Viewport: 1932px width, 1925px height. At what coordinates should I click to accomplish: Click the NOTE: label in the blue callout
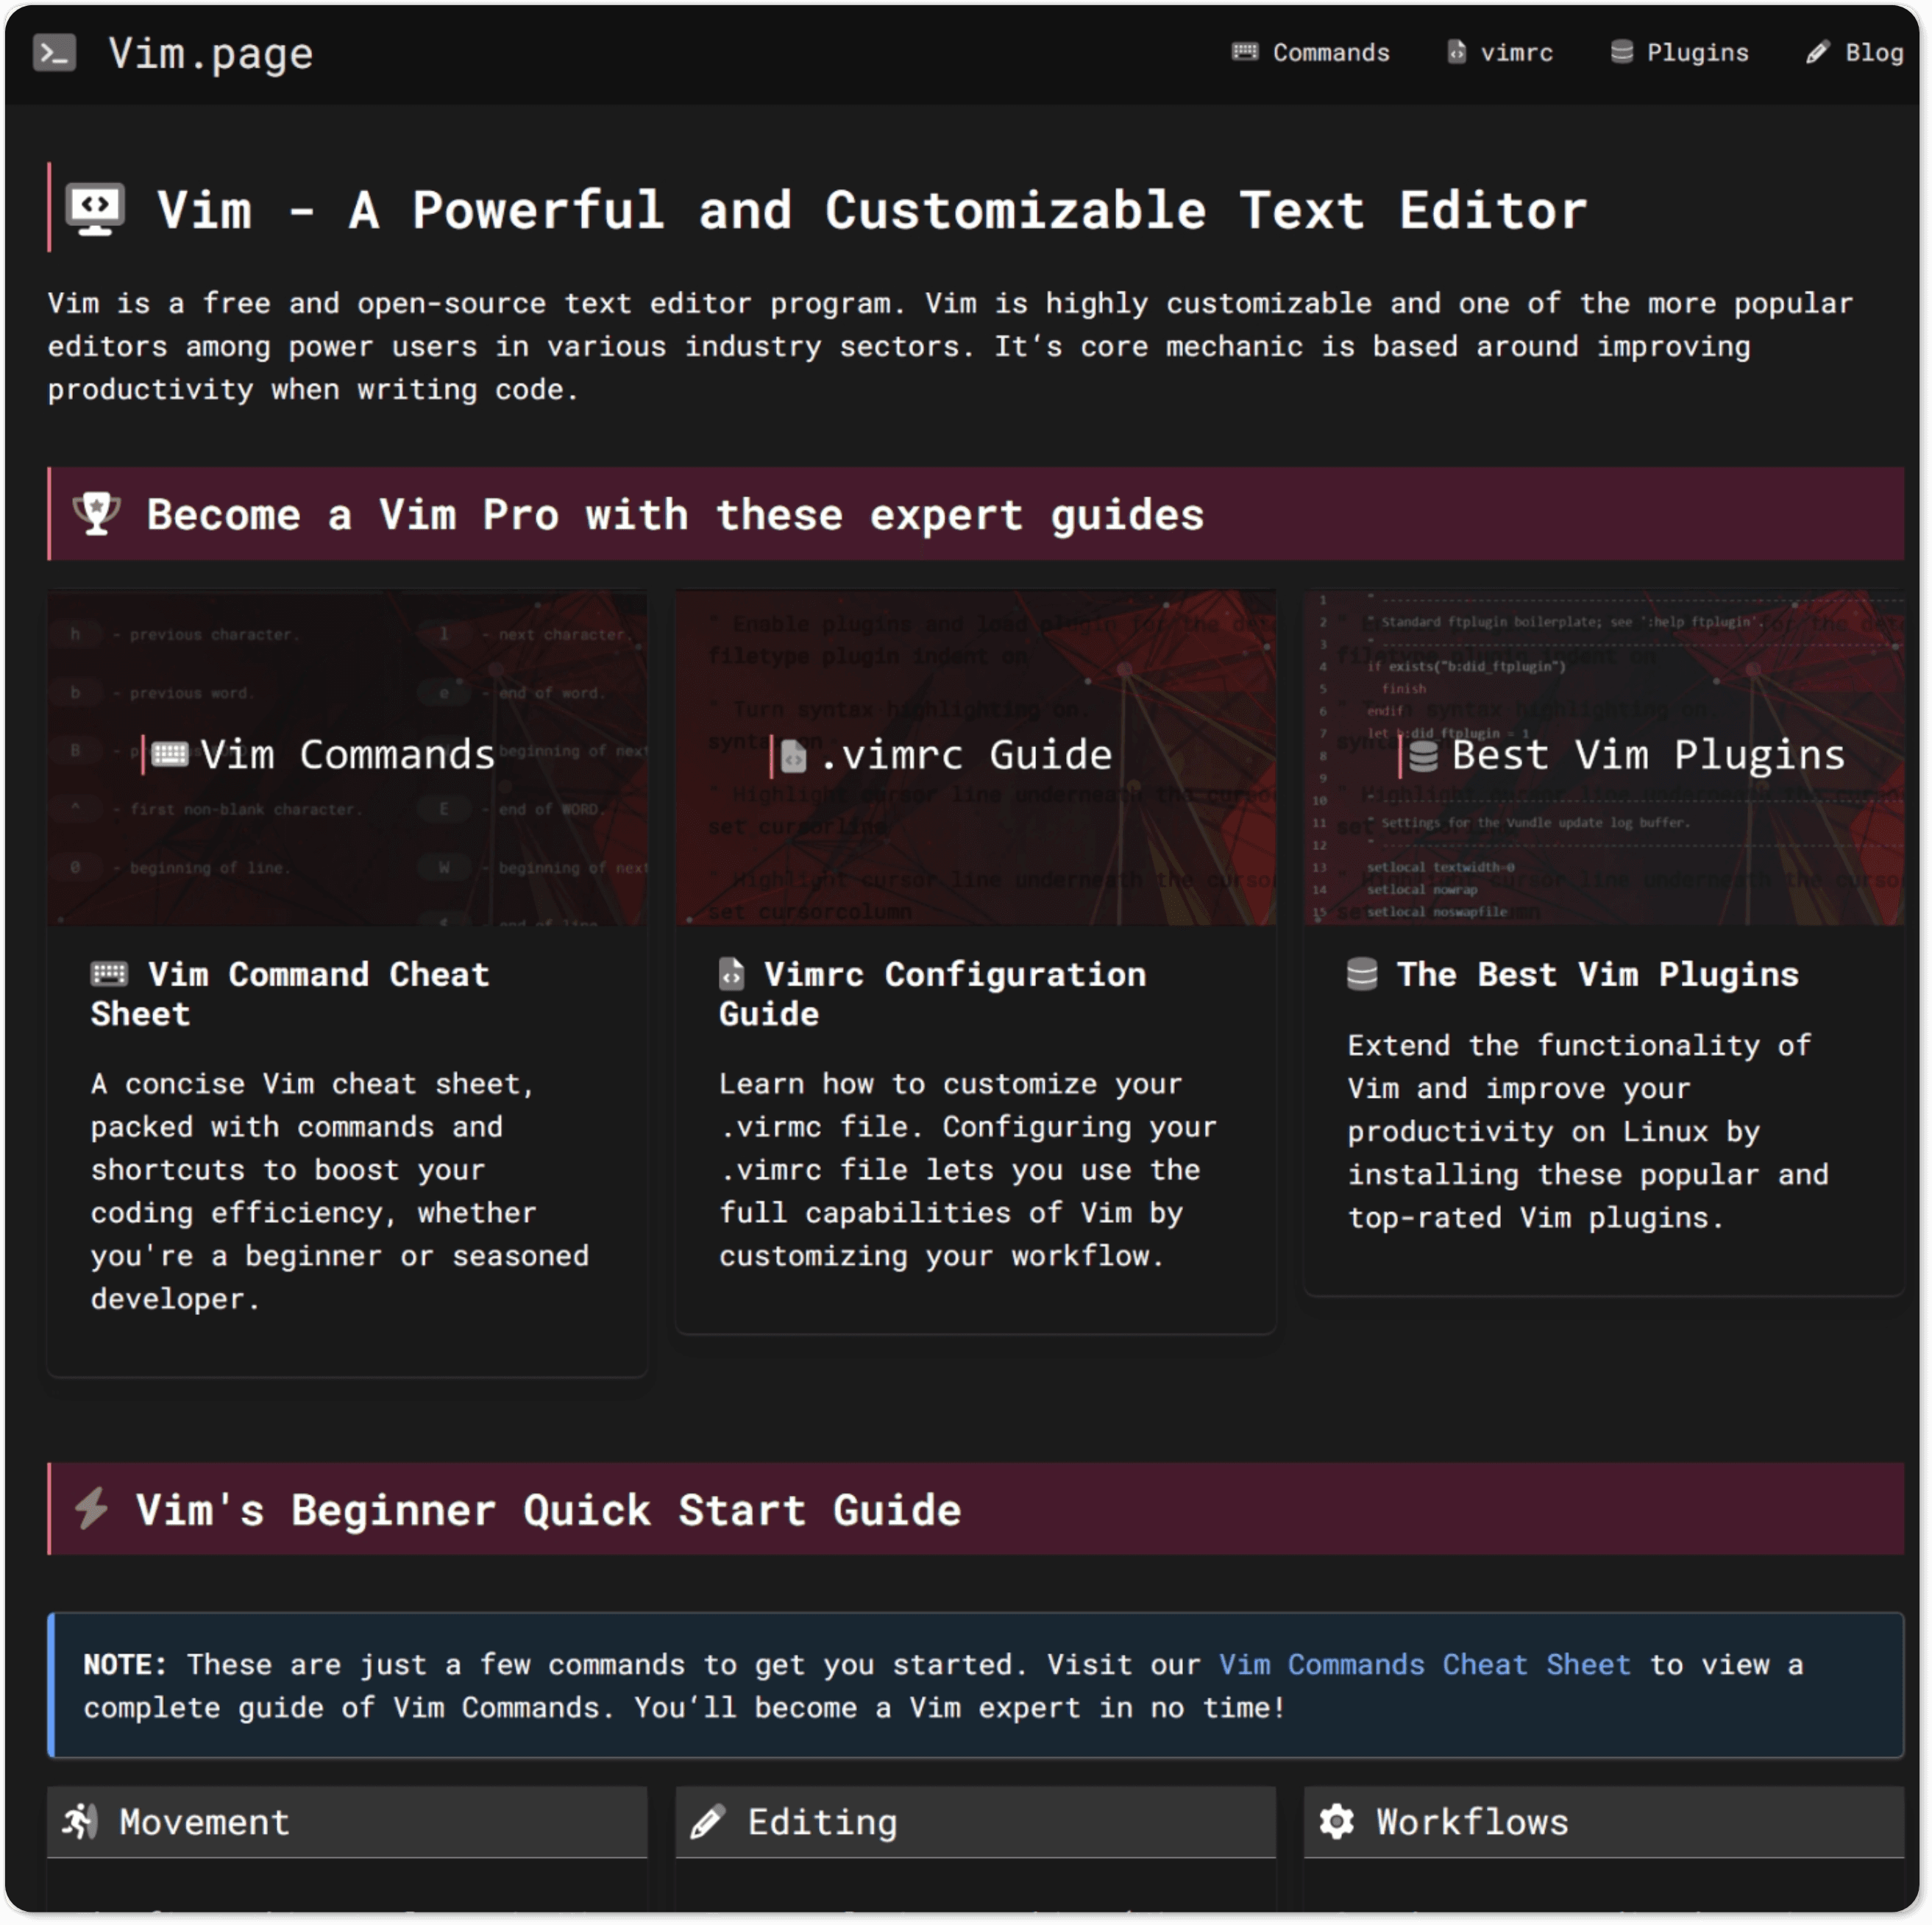125,1664
